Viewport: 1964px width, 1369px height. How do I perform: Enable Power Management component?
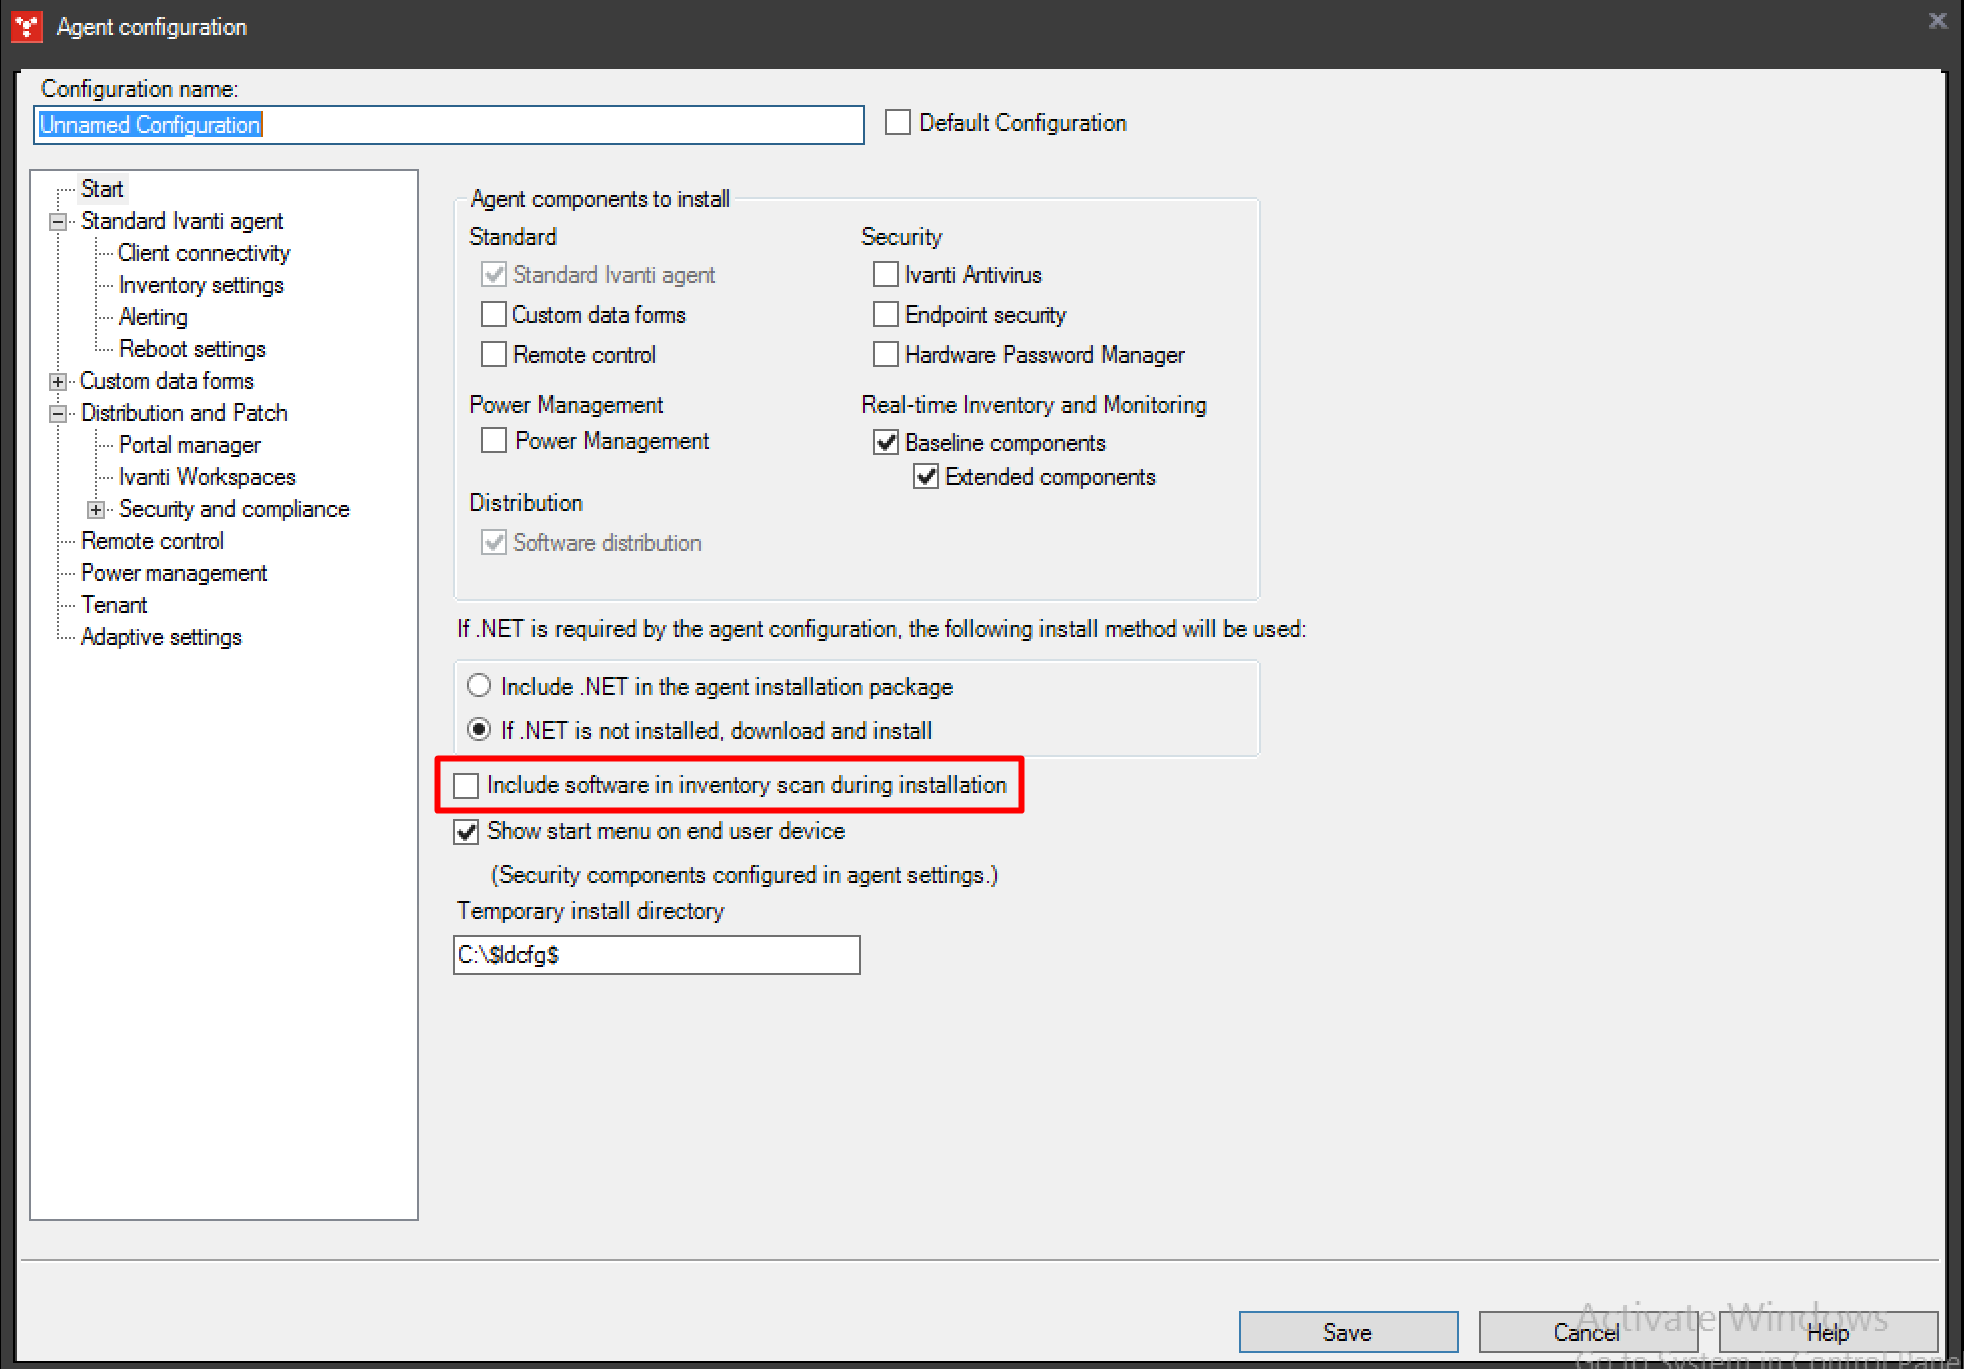pyautogui.click(x=493, y=440)
